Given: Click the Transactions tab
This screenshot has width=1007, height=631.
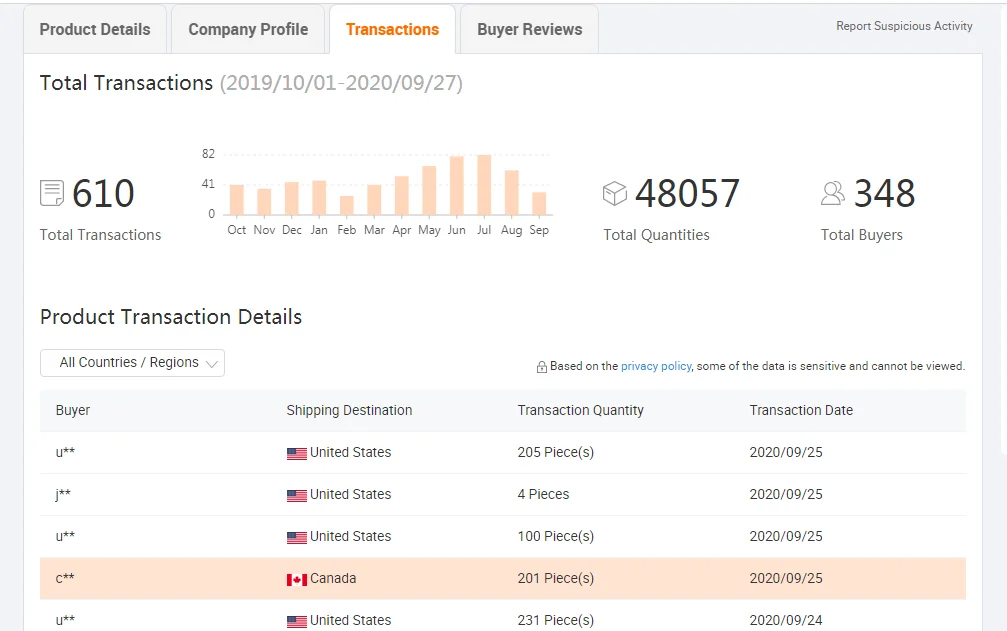Looking at the screenshot, I should click(x=392, y=30).
